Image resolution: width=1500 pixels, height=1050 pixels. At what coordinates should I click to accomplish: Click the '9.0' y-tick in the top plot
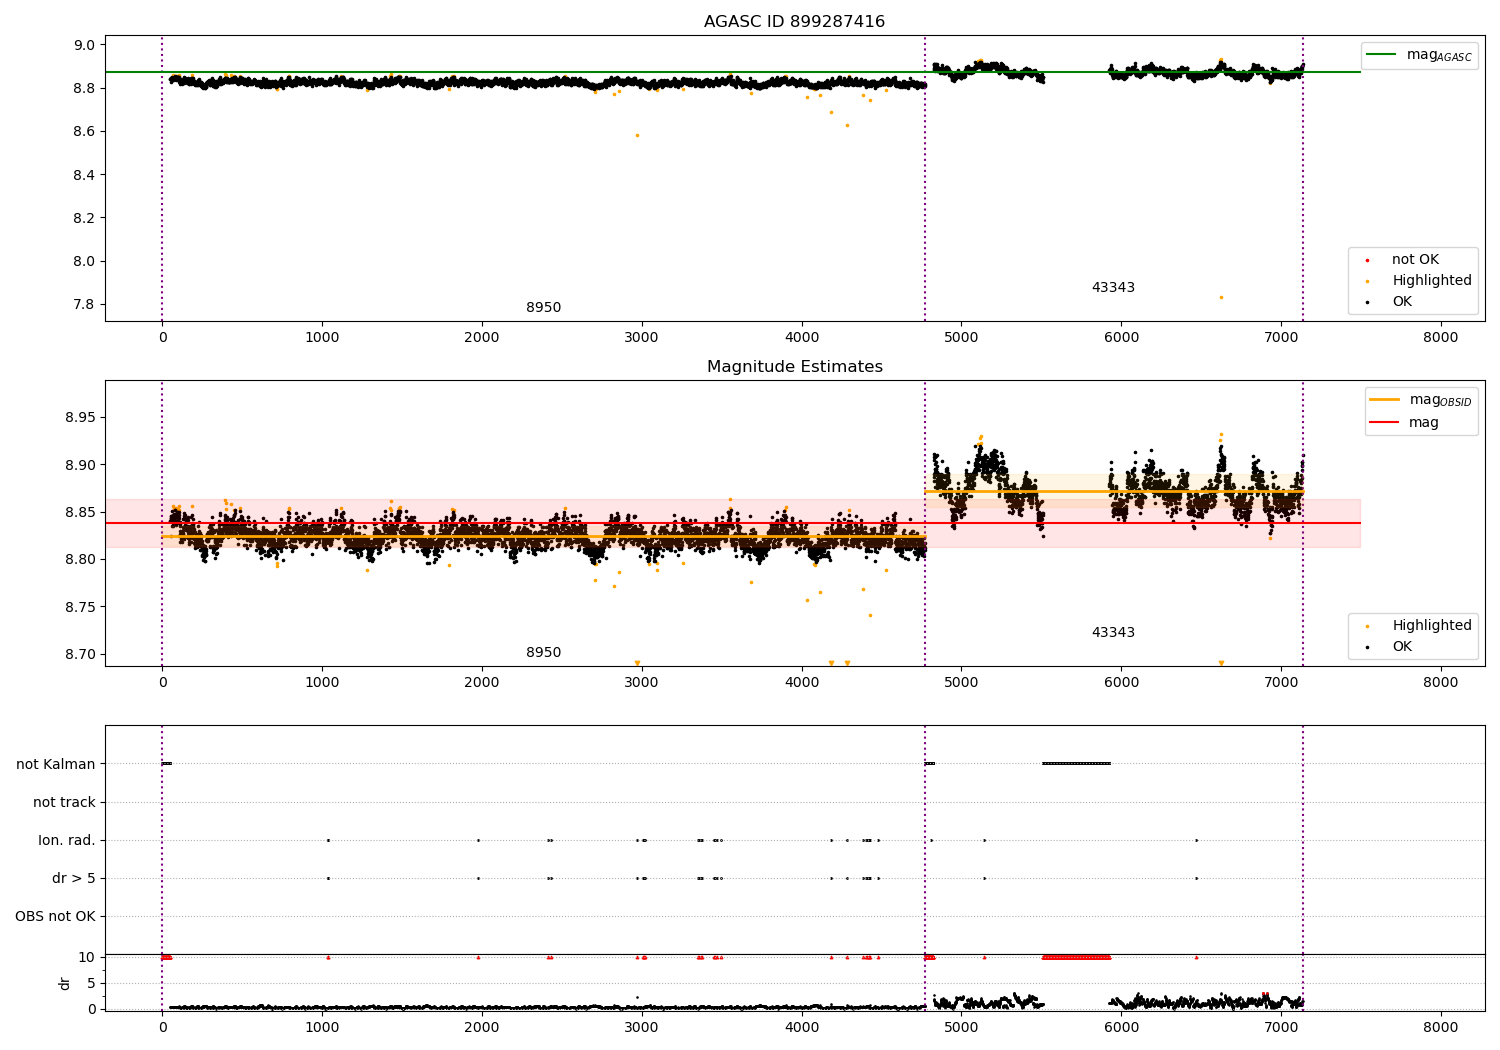coord(84,45)
